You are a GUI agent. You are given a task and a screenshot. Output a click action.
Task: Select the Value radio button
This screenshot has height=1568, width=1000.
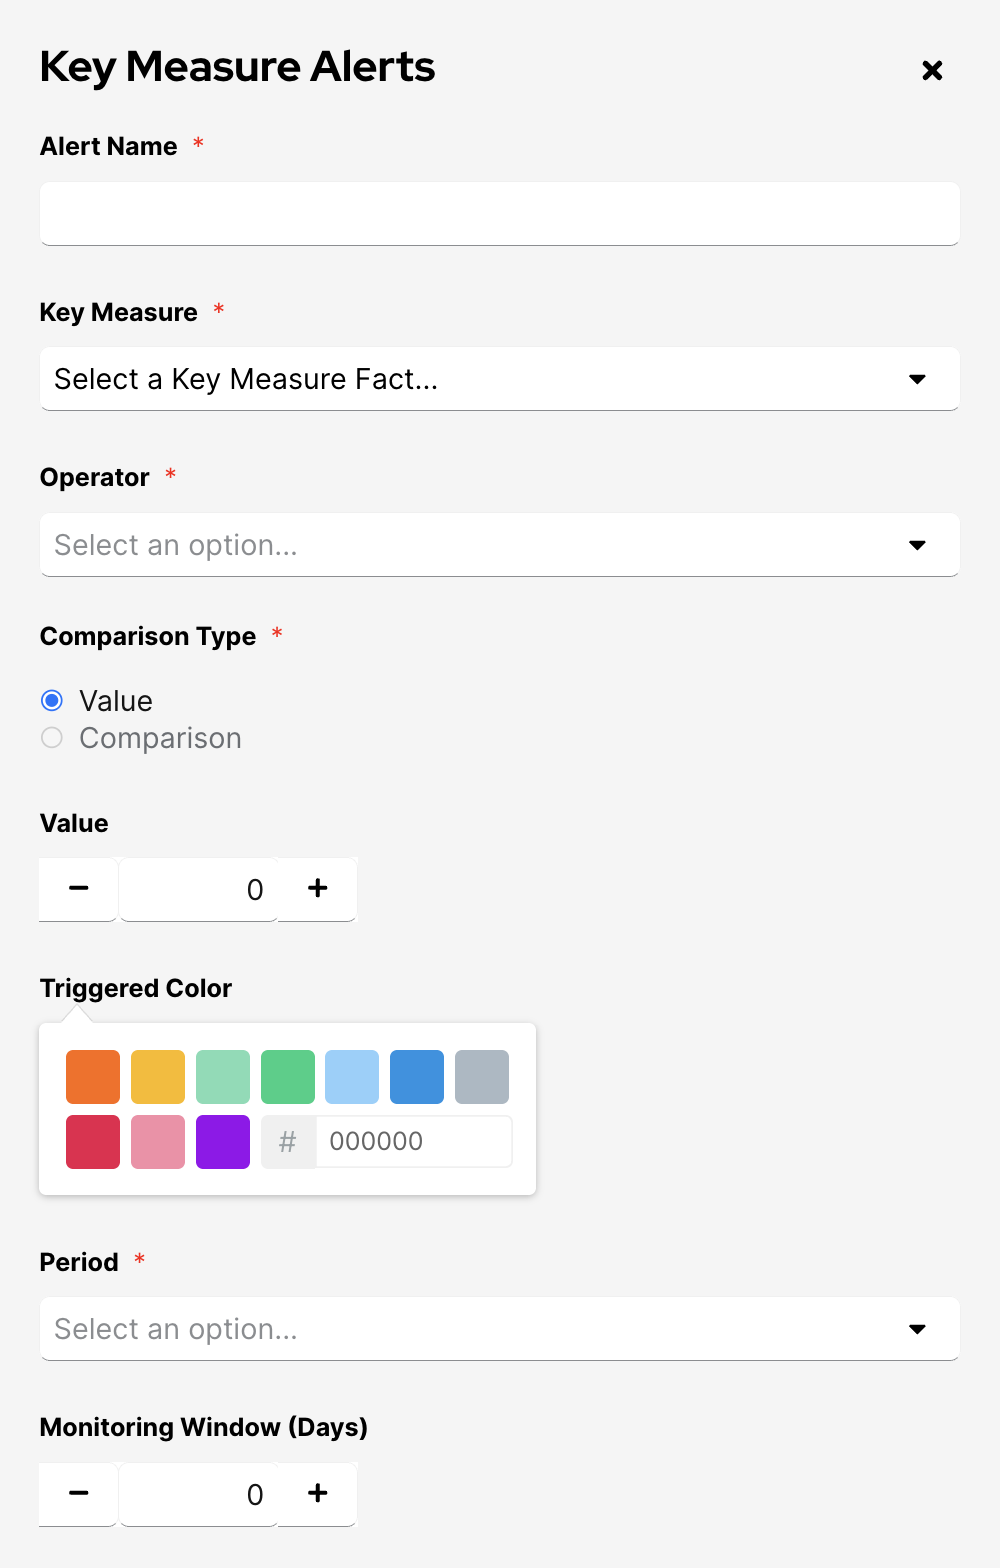[x=52, y=700]
